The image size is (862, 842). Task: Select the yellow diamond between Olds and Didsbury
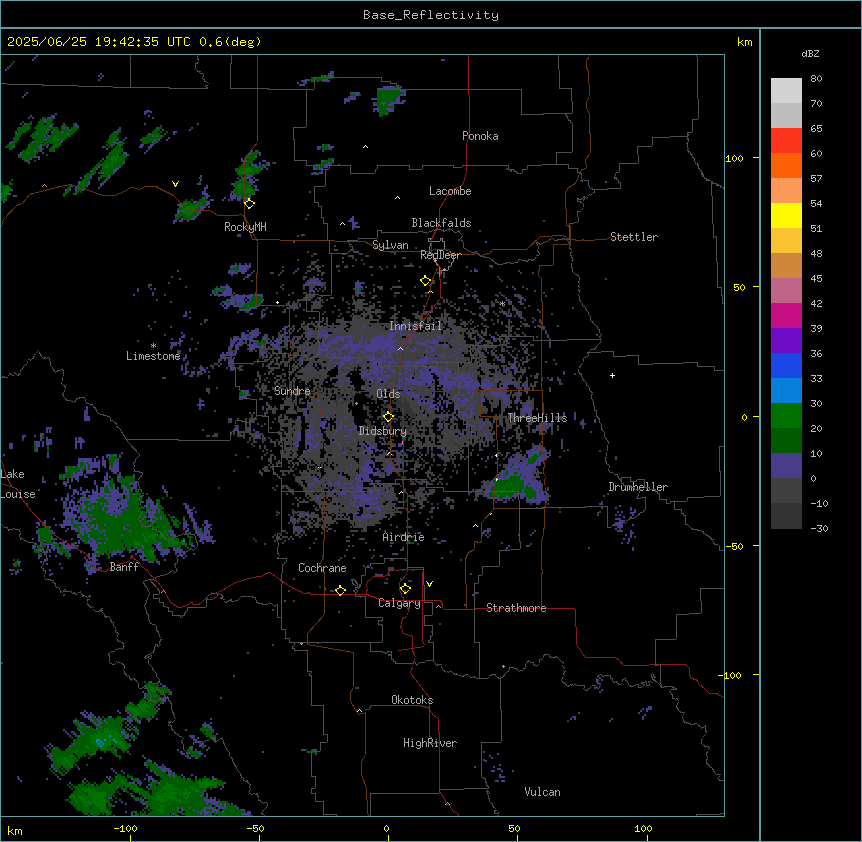coord(388,417)
